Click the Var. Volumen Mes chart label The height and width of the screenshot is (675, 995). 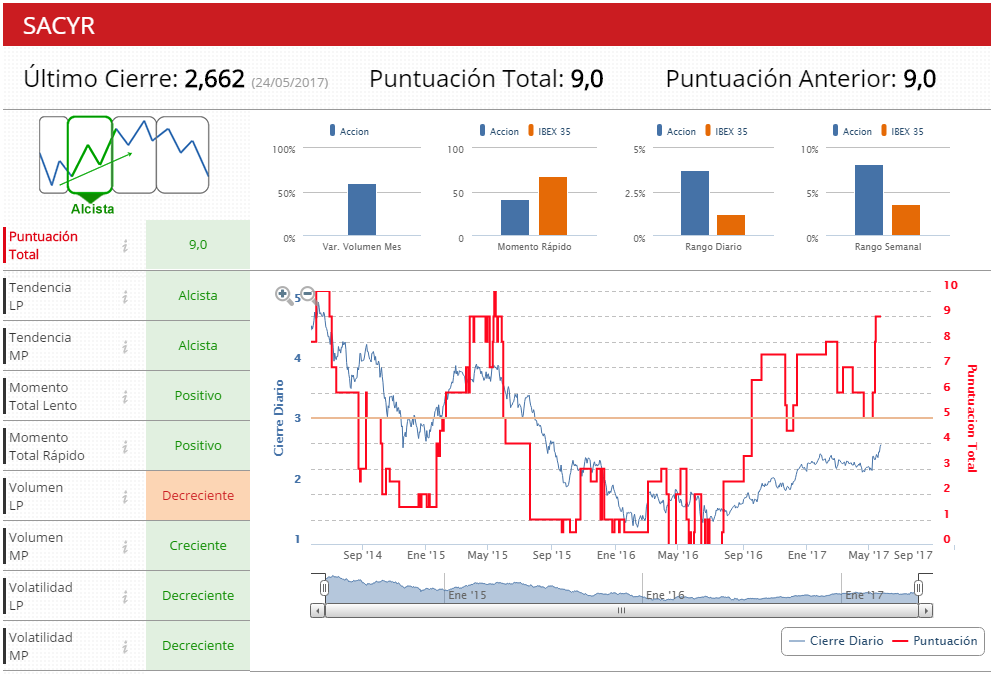pyautogui.click(x=362, y=247)
